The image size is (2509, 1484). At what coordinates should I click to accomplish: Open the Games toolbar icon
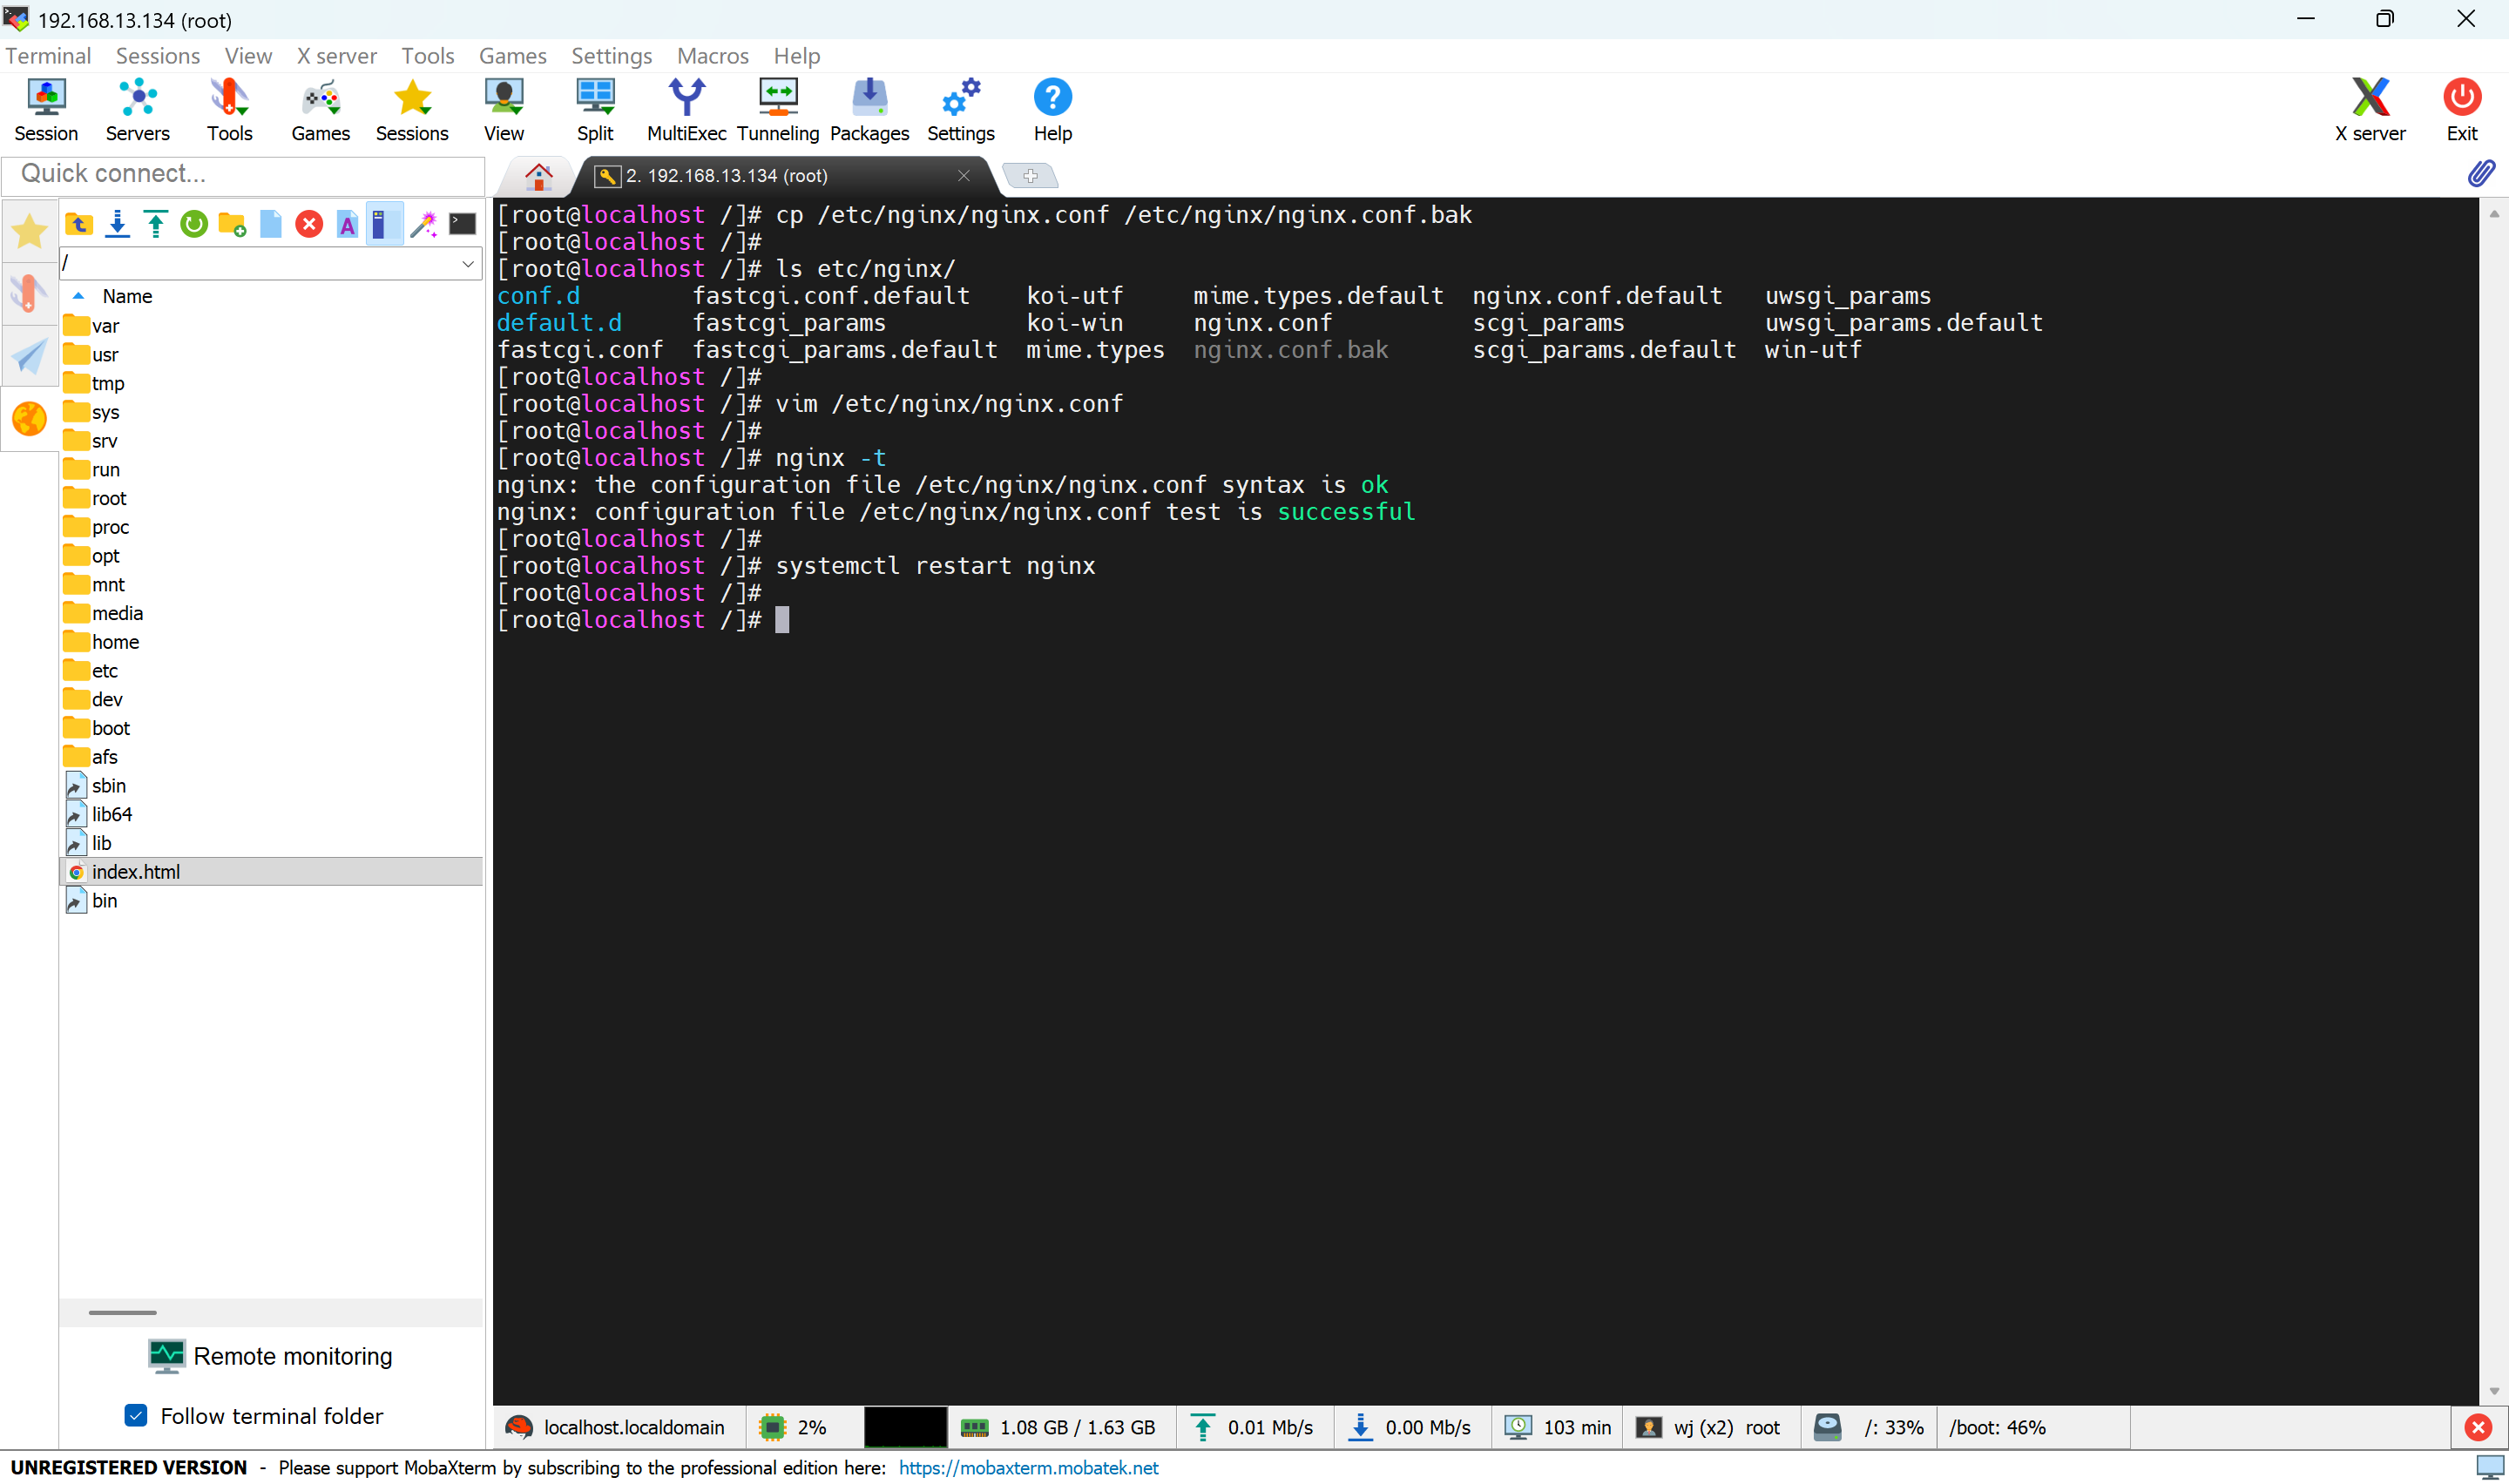pos(320,110)
